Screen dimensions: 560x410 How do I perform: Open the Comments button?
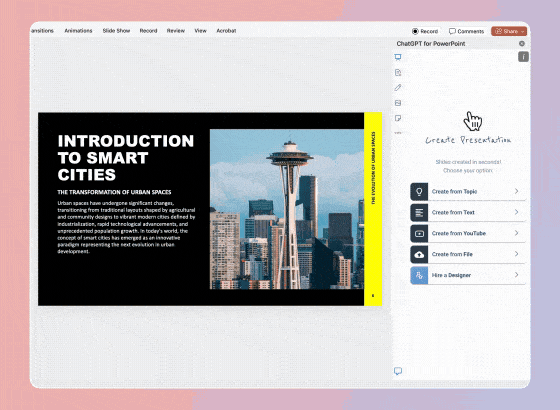point(466,31)
